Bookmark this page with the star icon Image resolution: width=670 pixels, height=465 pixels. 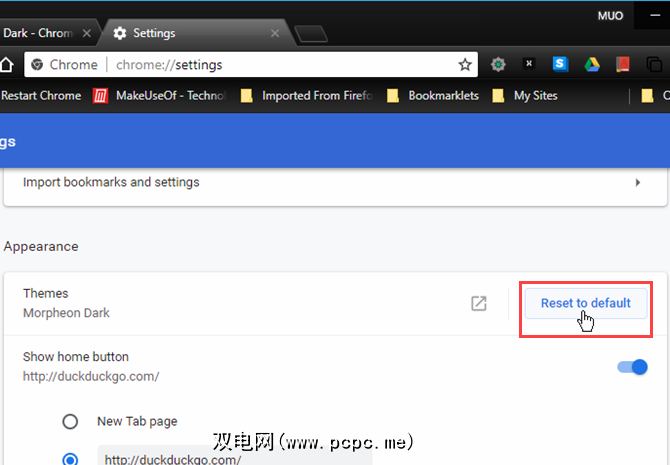[465, 65]
